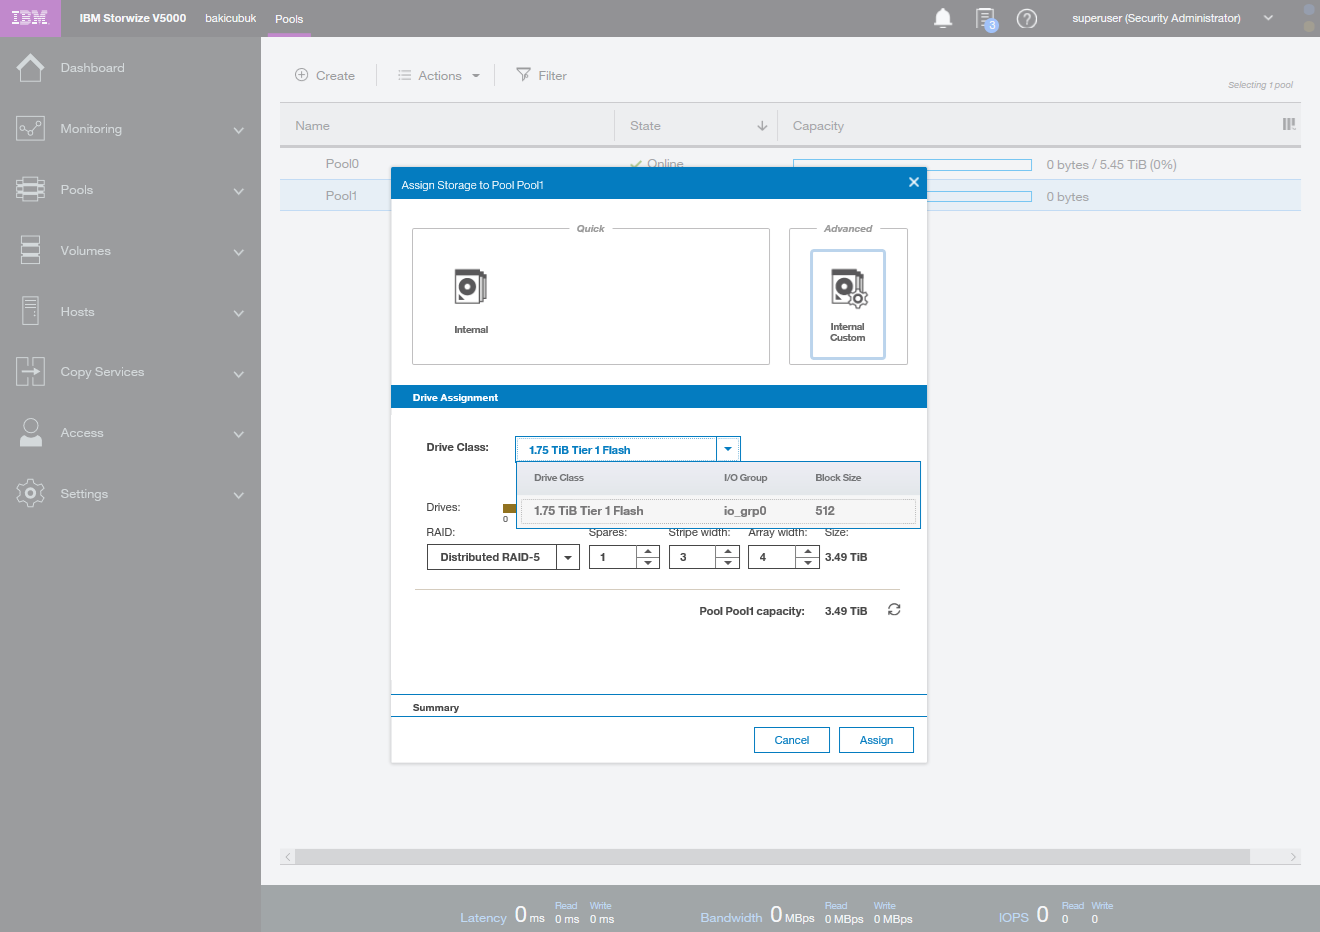This screenshot has width=1320, height=932.
Task: Select the Internal Custom advanced icon
Action: click(848, 305)
